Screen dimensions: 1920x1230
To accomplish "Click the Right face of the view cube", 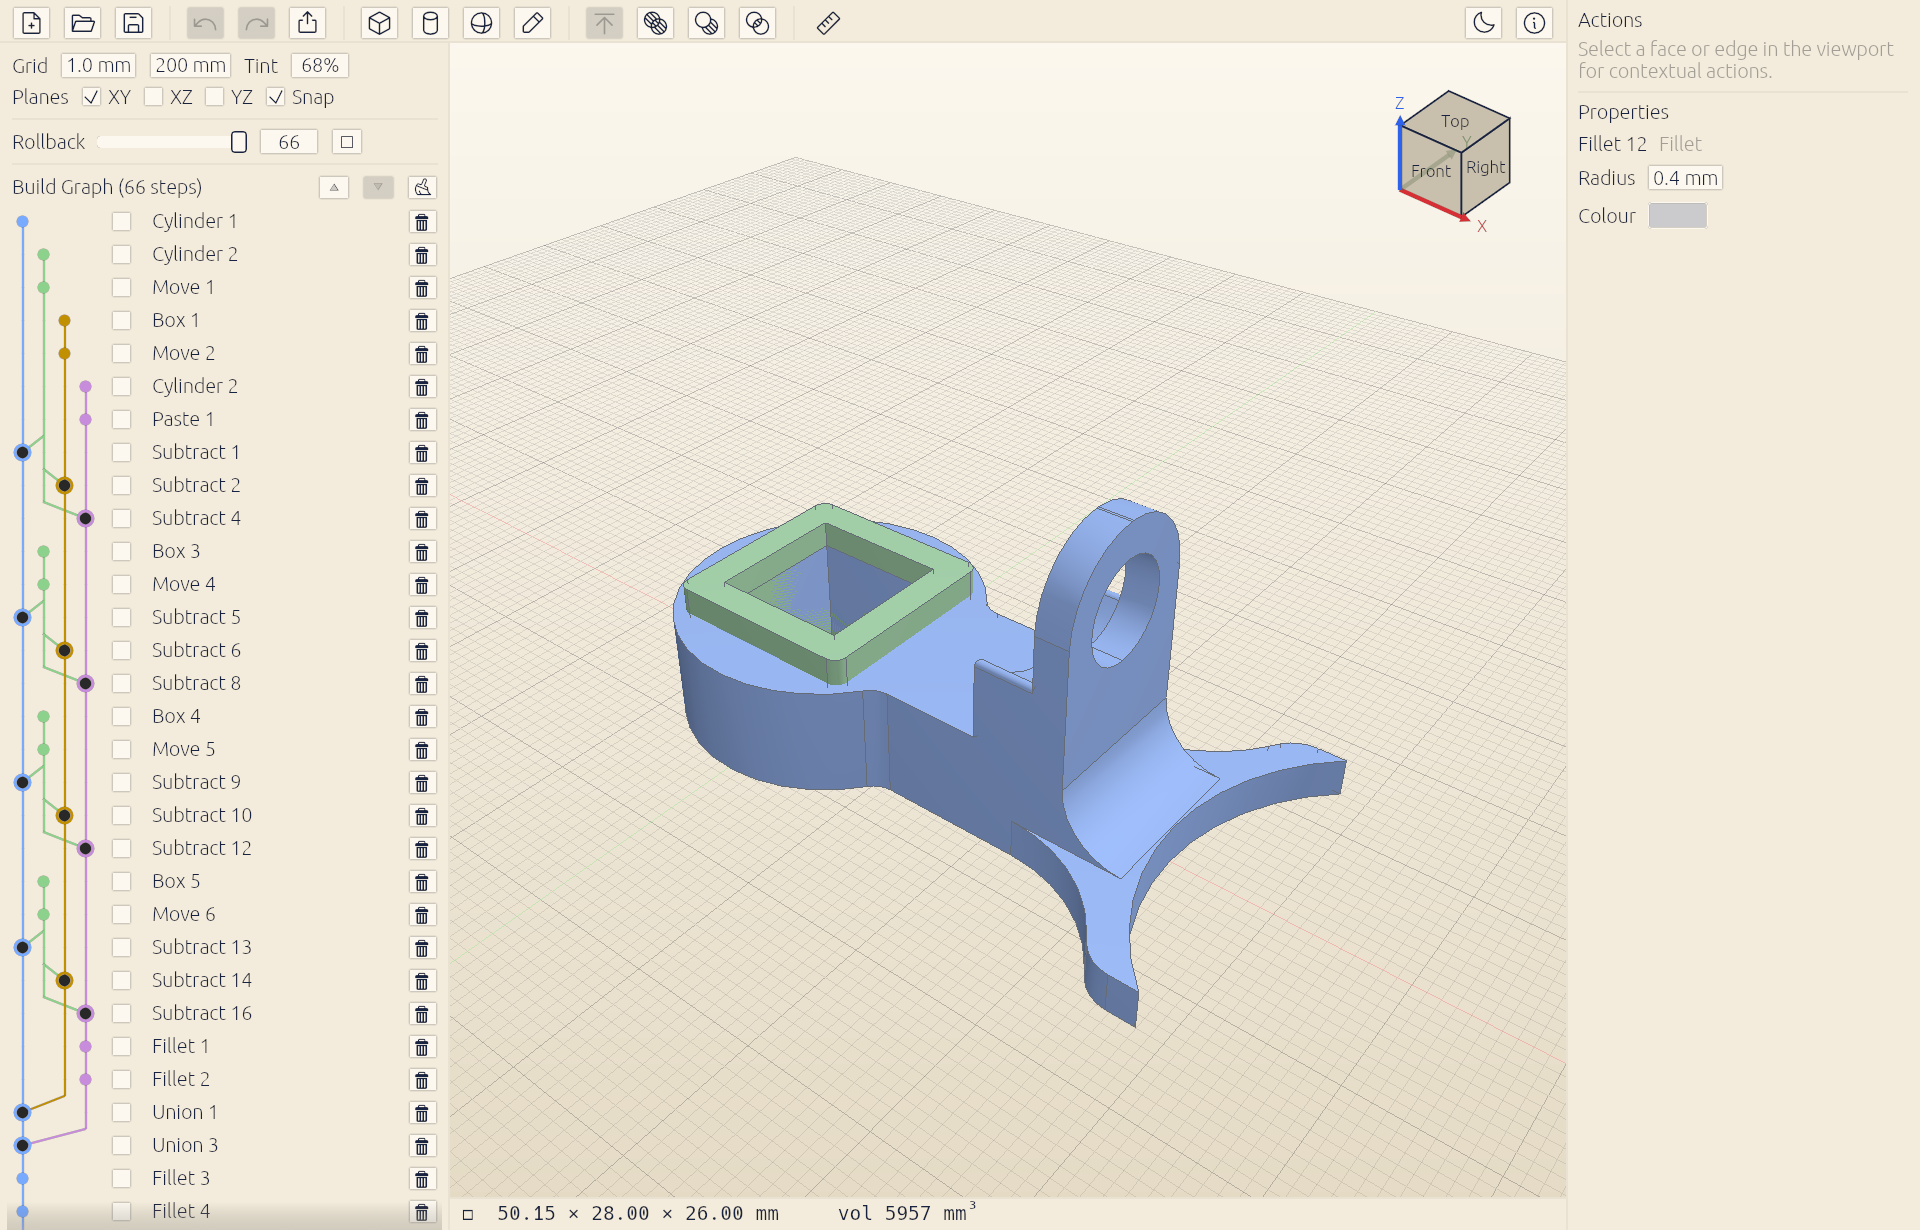I will click(x=1485, y=167).
